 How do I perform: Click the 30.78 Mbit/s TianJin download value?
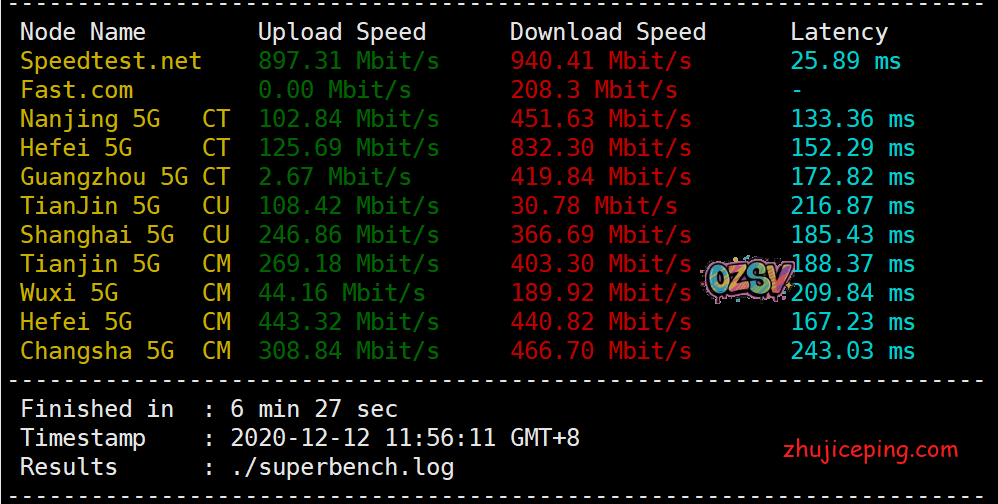click(594, 206)
